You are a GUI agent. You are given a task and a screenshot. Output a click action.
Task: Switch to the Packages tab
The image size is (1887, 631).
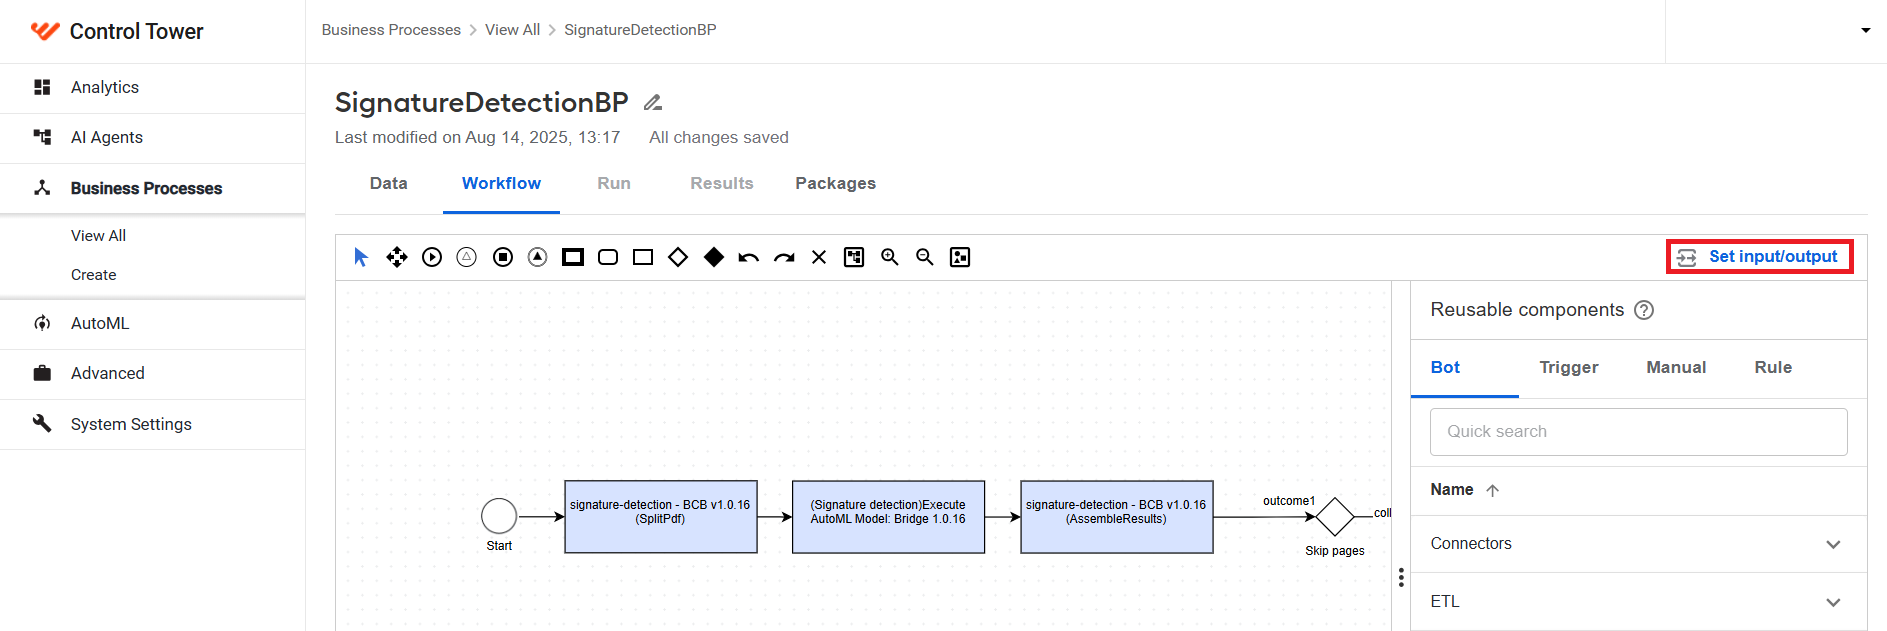click(x=836, y=184)
